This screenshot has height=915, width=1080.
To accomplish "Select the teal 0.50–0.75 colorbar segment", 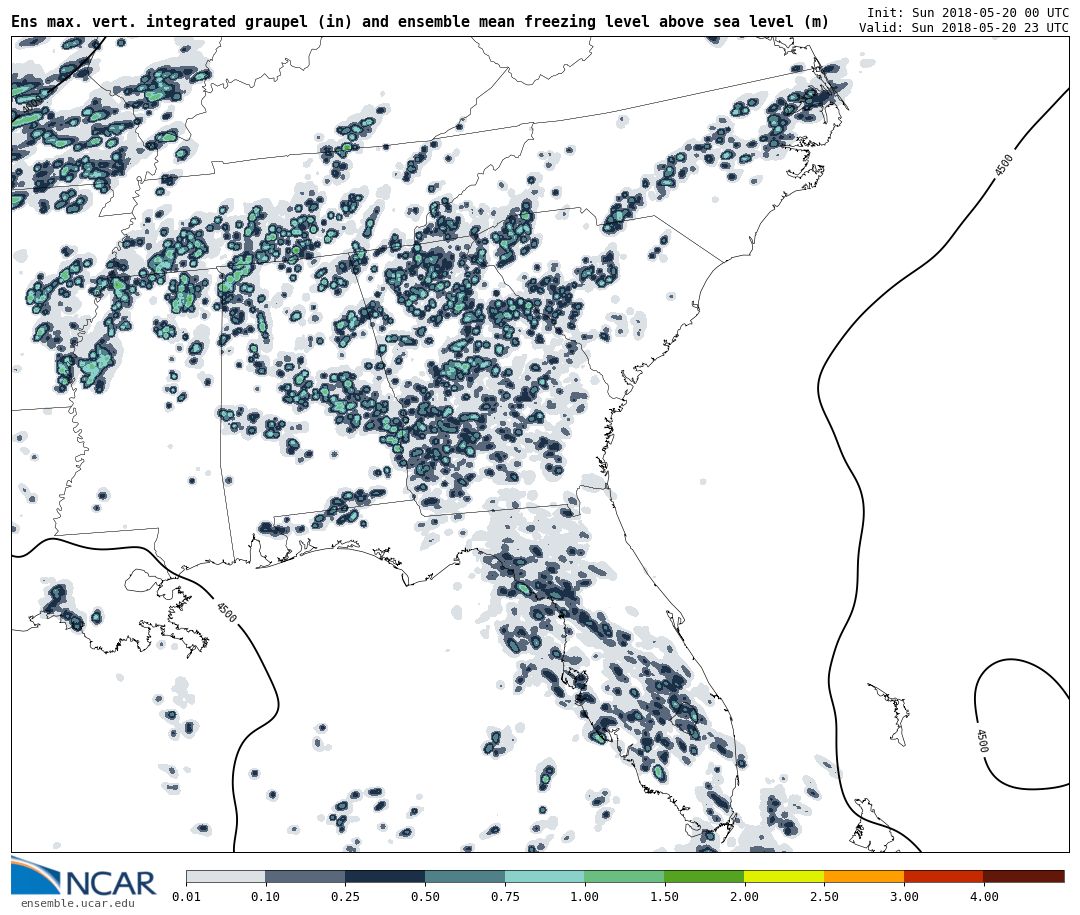I will pos(465,876).
